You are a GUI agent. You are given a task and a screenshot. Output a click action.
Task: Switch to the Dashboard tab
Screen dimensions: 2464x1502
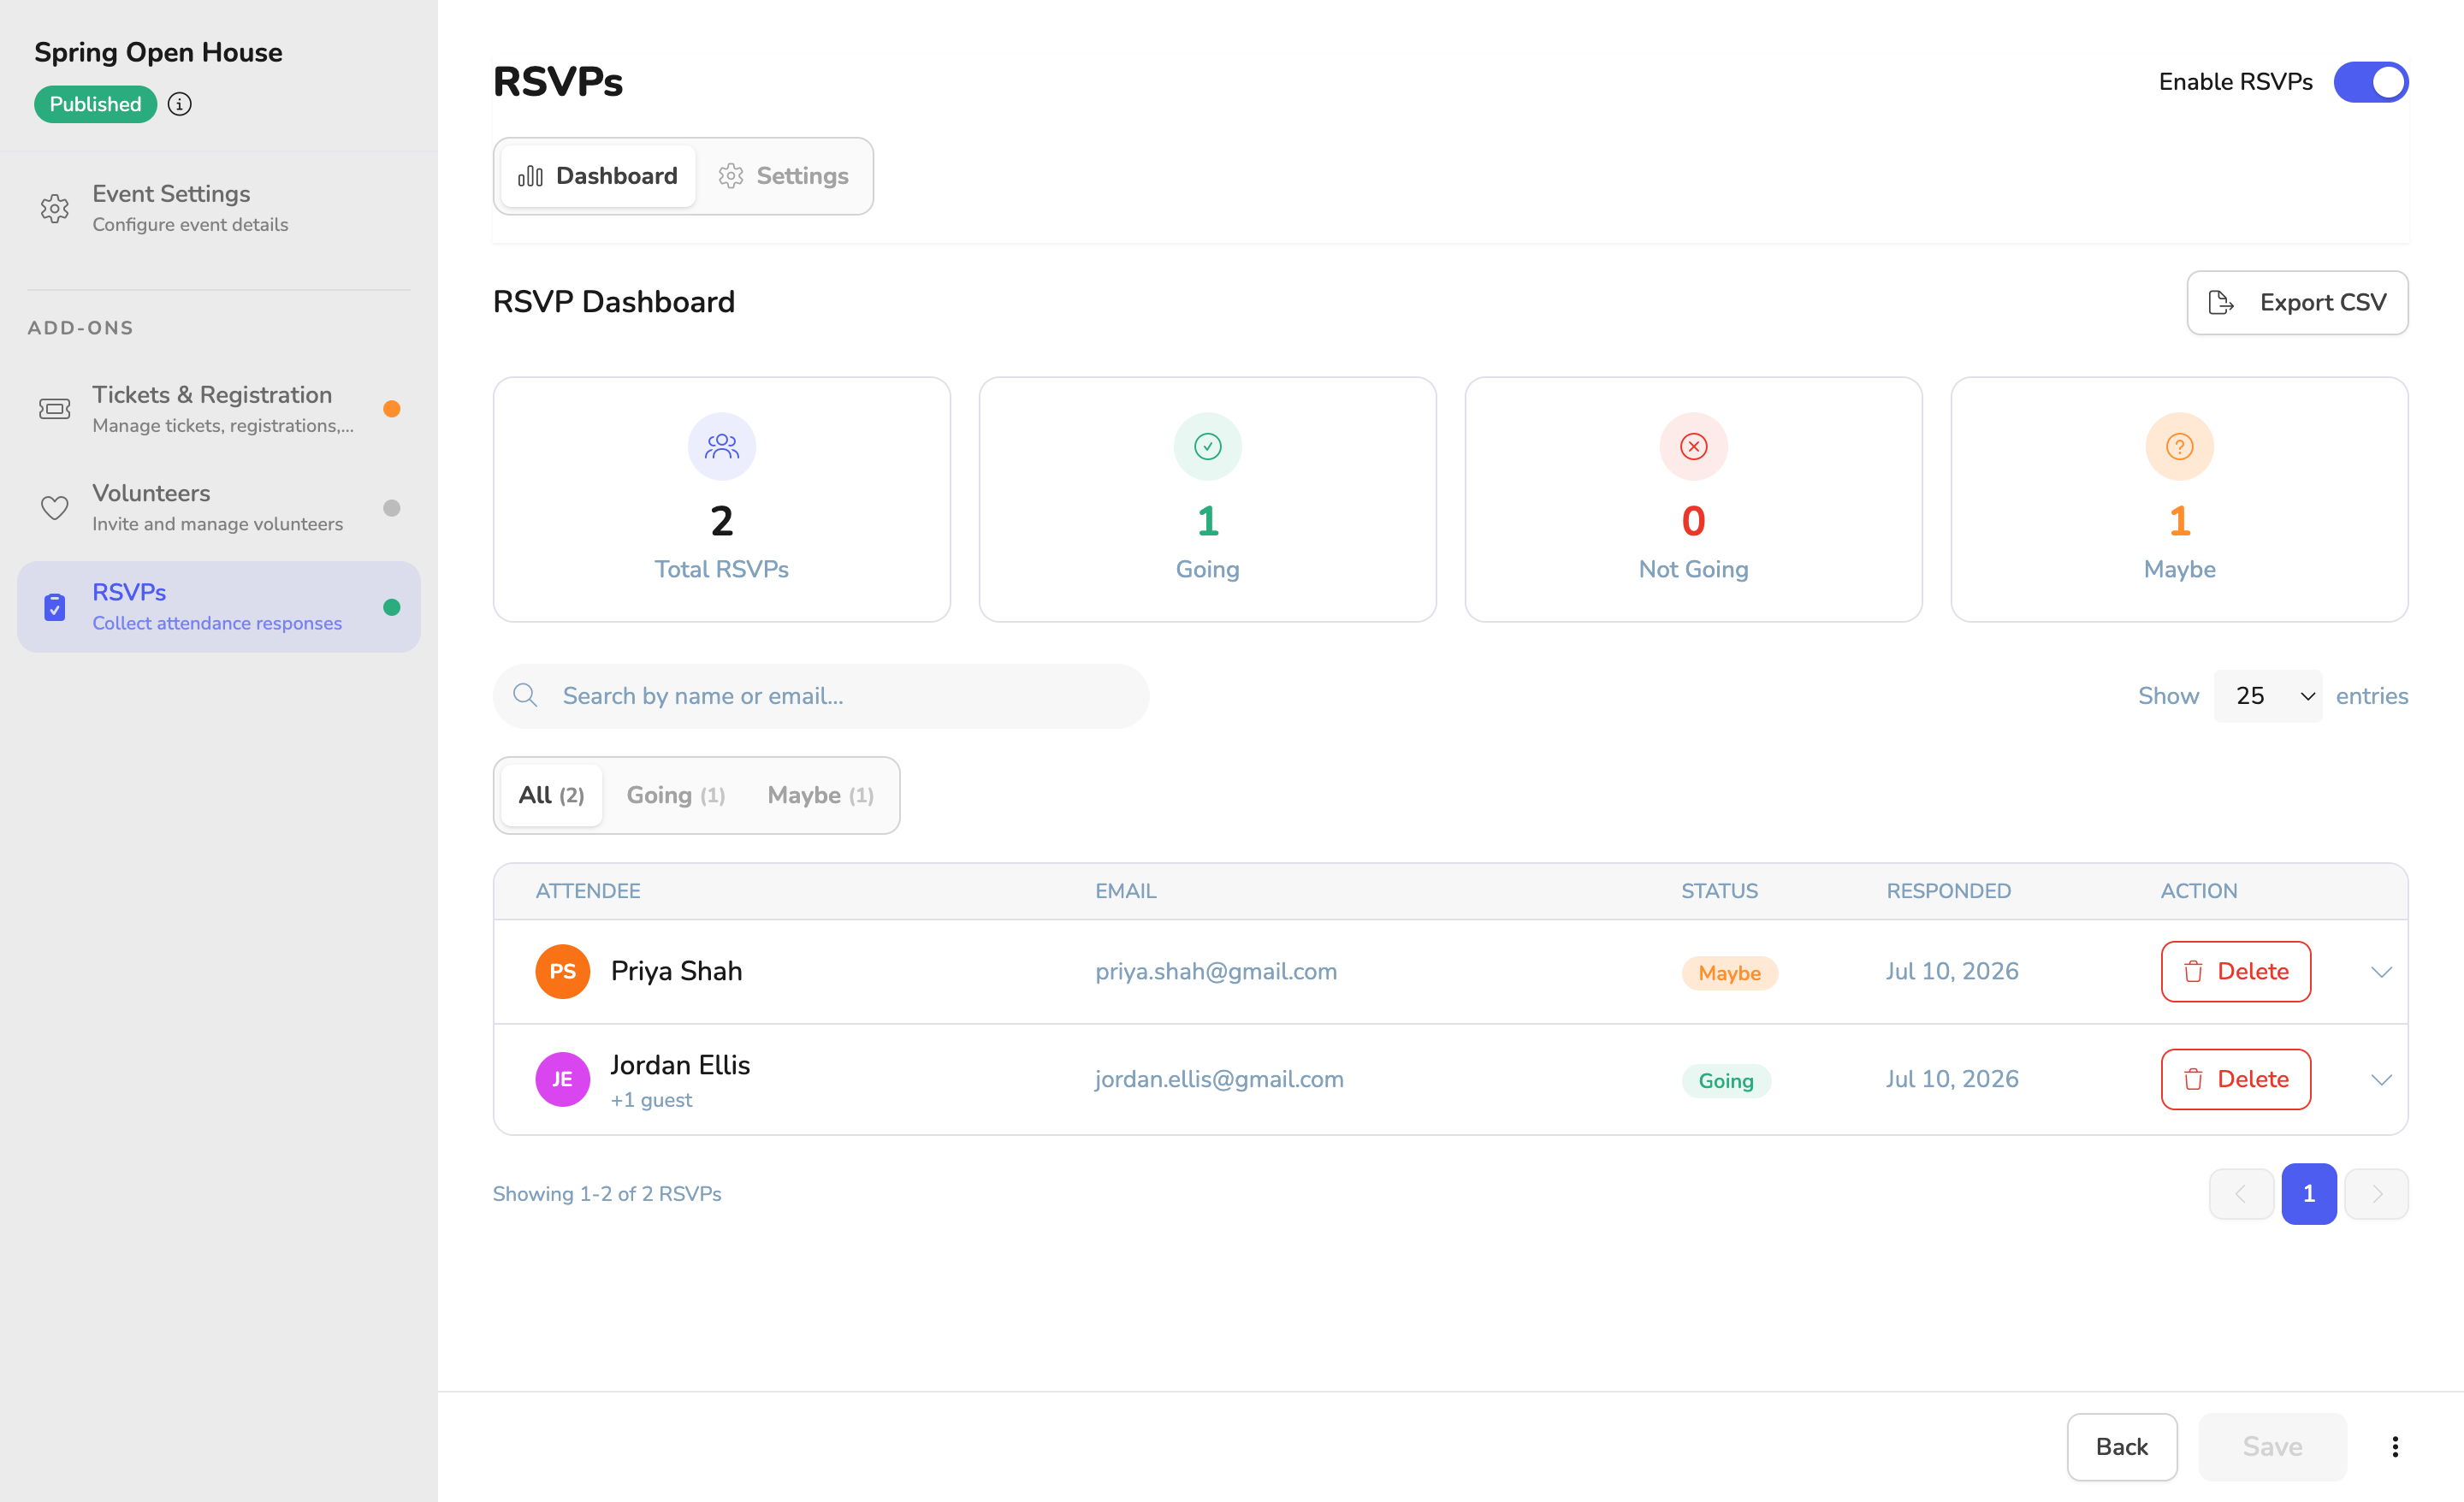pos(598,176)
